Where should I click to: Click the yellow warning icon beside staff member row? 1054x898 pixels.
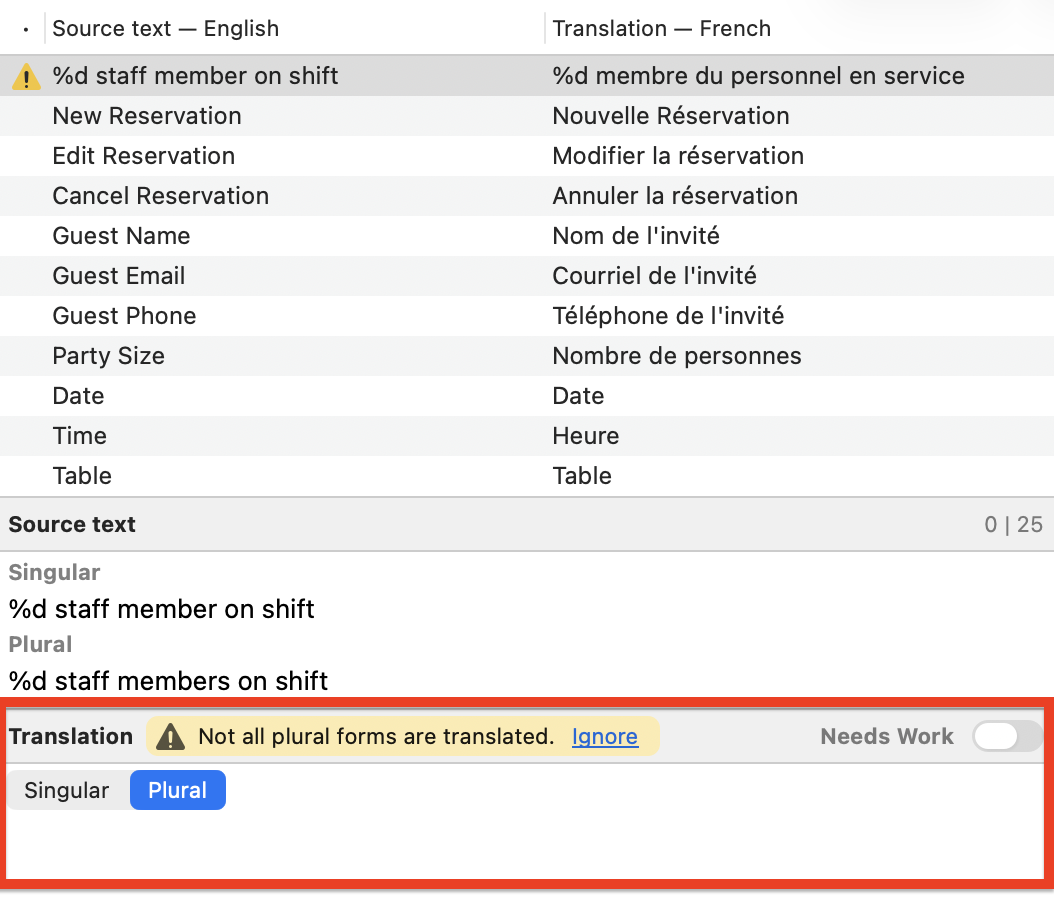coord(26,77)
